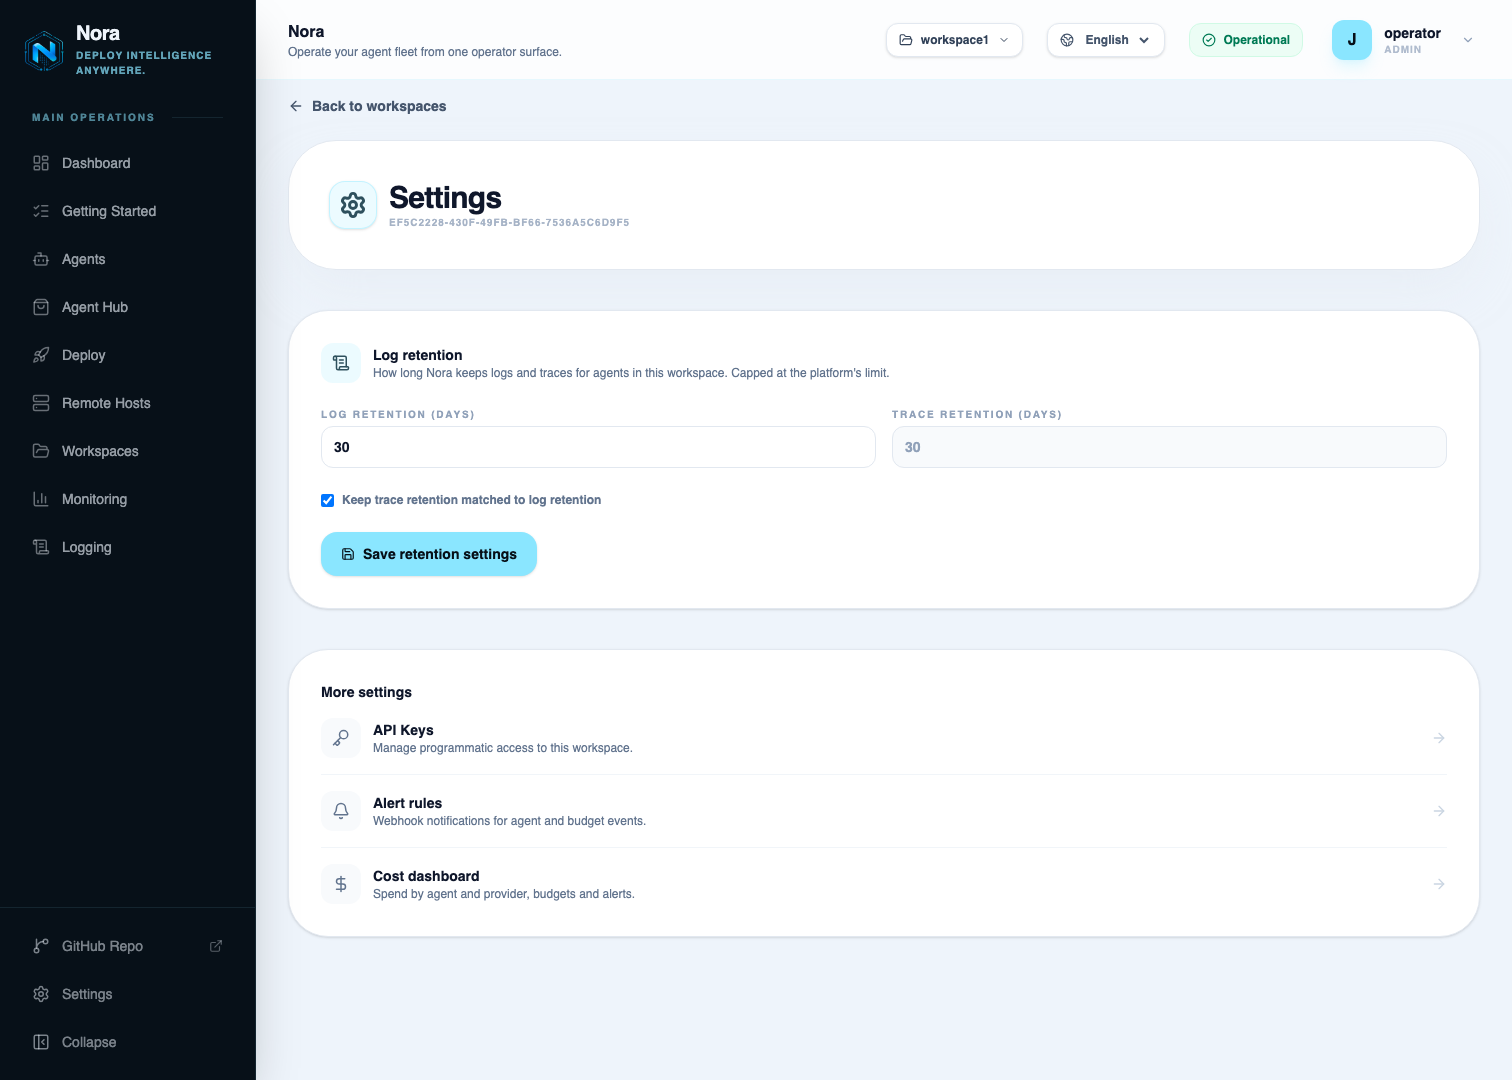1512x1080 pixels.
Task: Click the Operational status badge
Action: (1246, 40)
